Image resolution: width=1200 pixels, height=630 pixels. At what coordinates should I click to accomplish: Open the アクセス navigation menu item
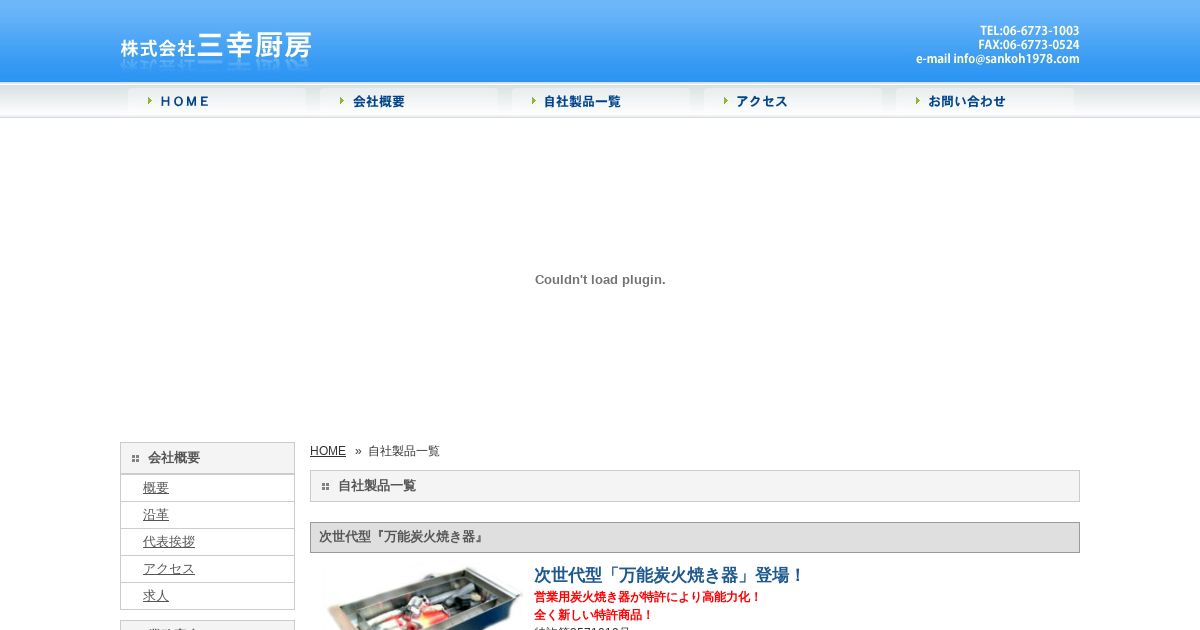click(793, 101)
